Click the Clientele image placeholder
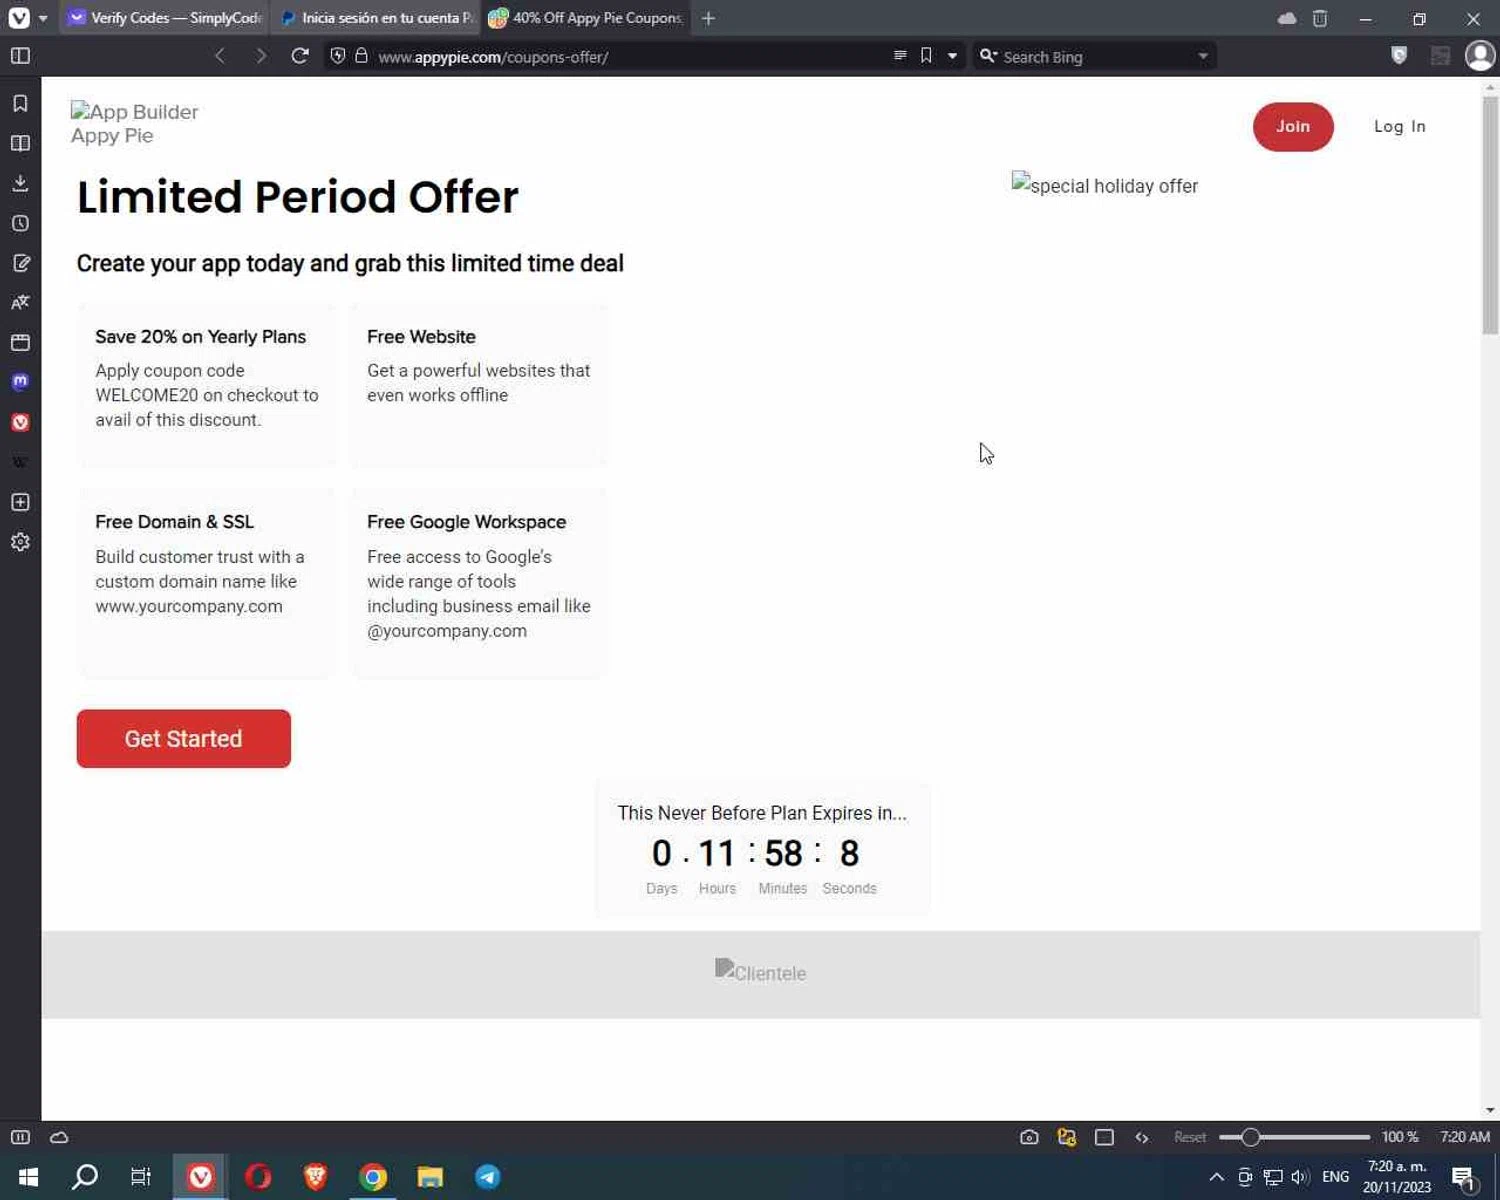Image resolution: width=1500 pixels, height=1200 pixels. coord(760,971)
